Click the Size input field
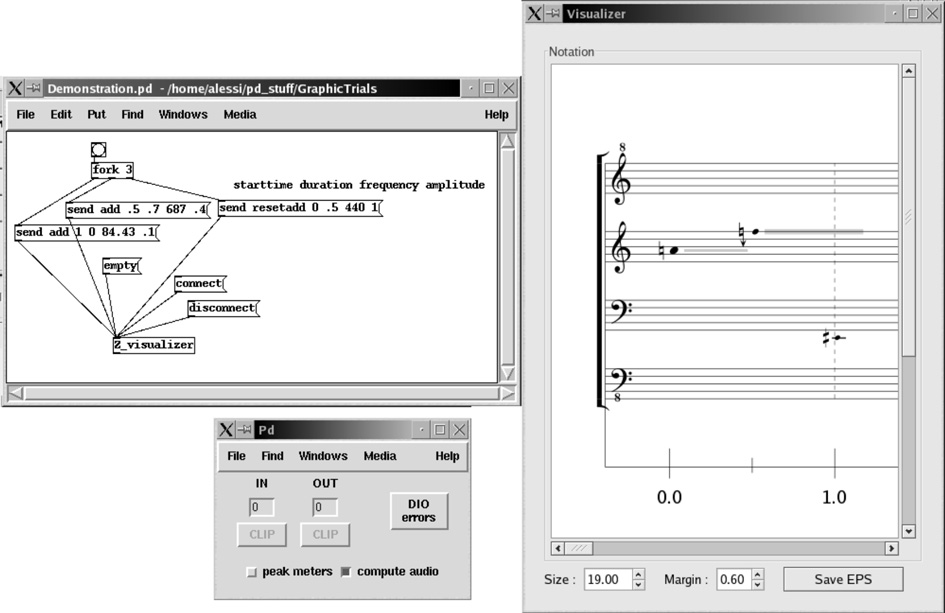The image size is (945, 613). 608,580
